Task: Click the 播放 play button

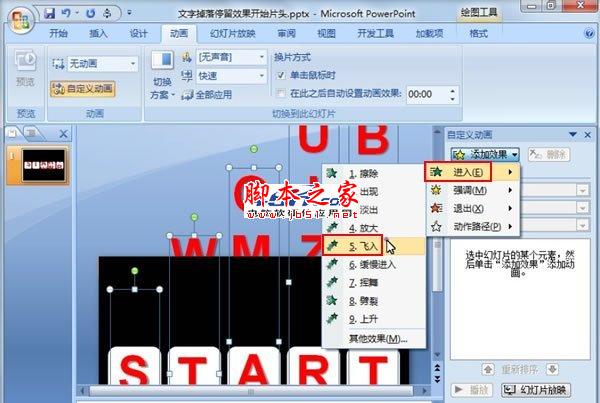Action: coord(472,390)
